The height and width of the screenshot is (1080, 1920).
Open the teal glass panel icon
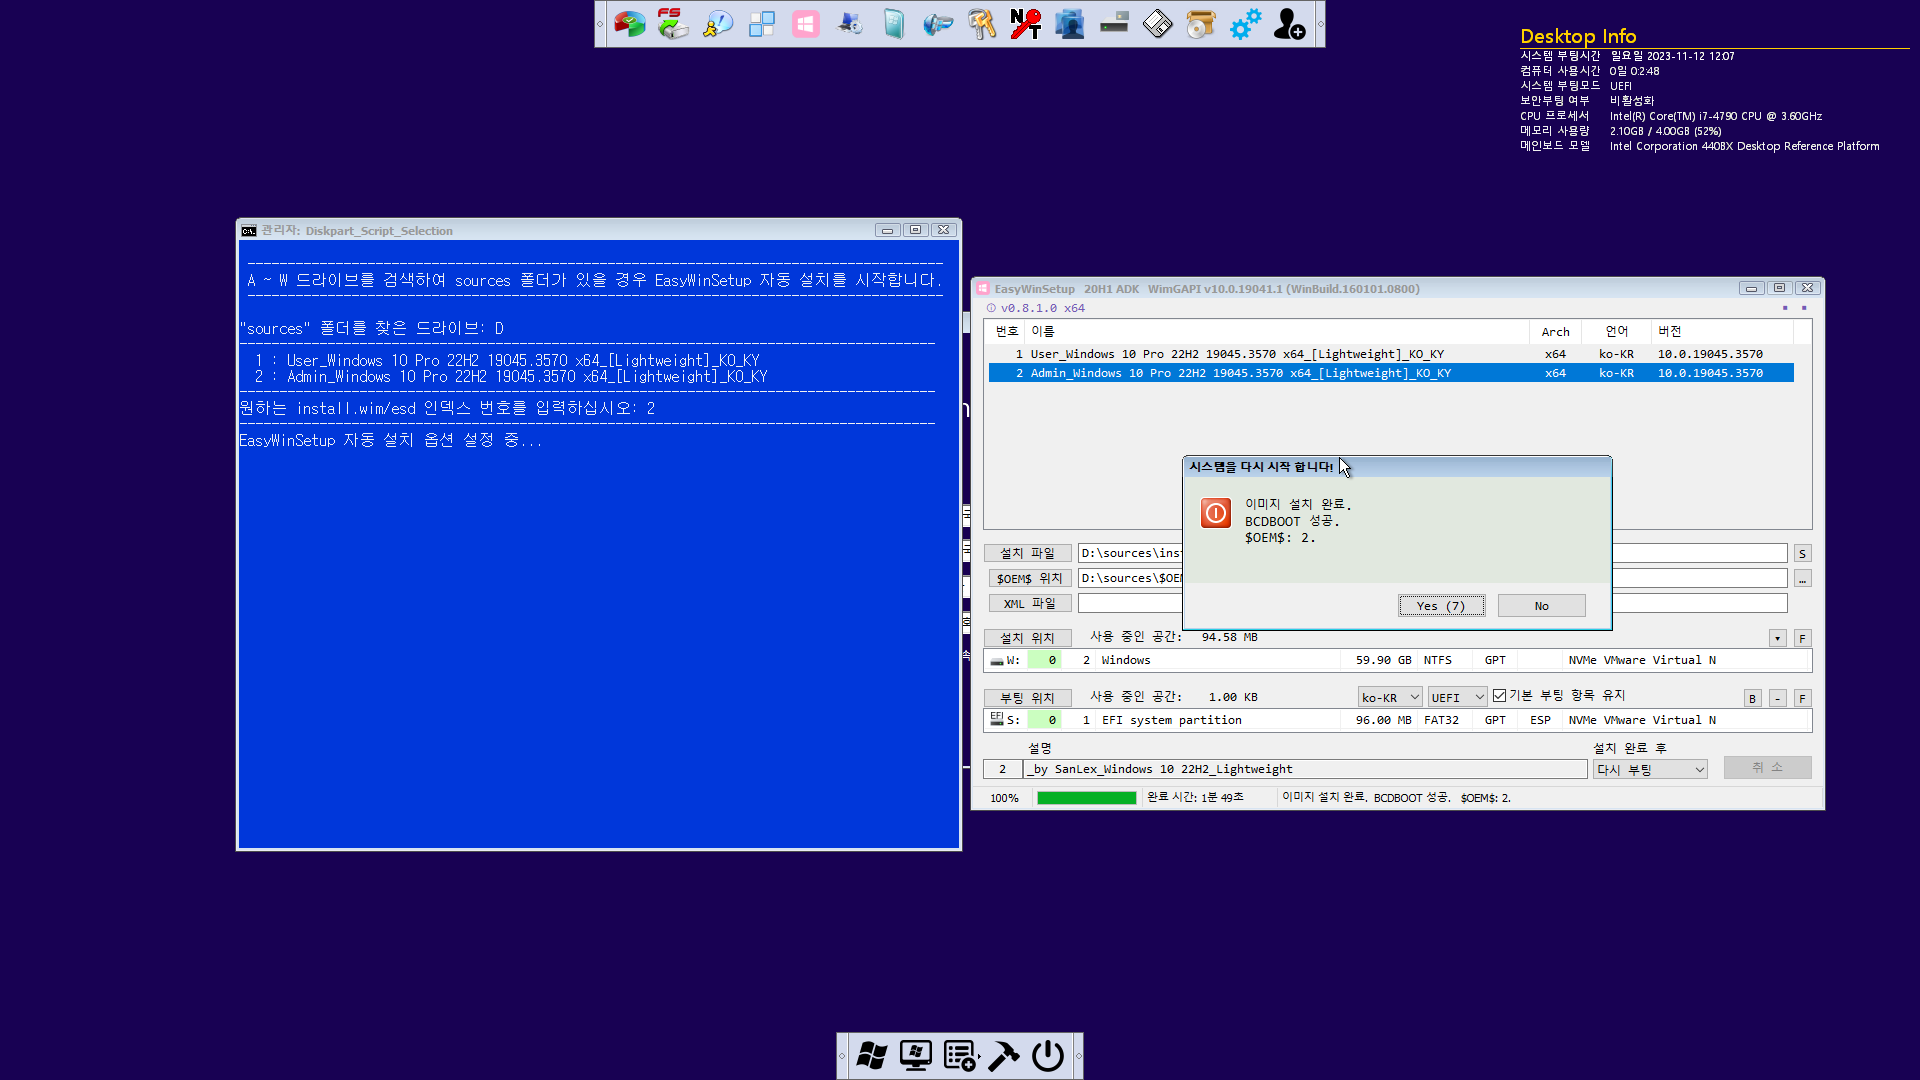(893, 23)
